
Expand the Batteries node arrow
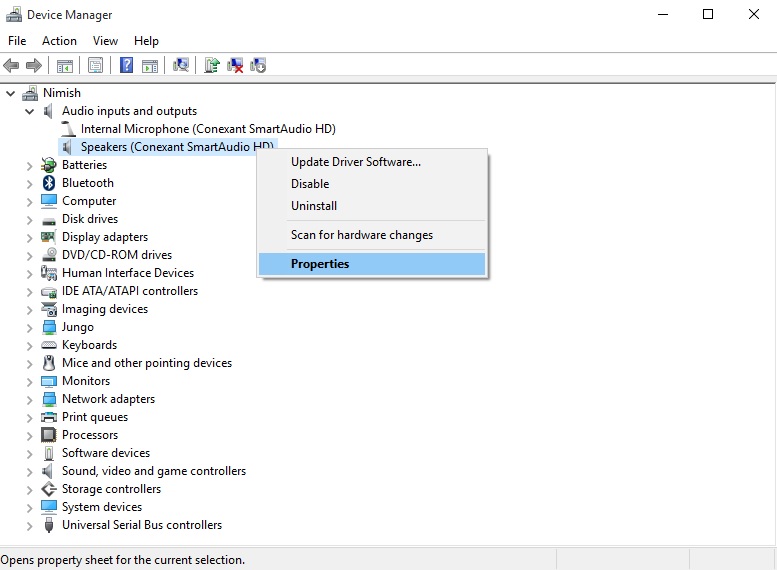pos(29,166)
